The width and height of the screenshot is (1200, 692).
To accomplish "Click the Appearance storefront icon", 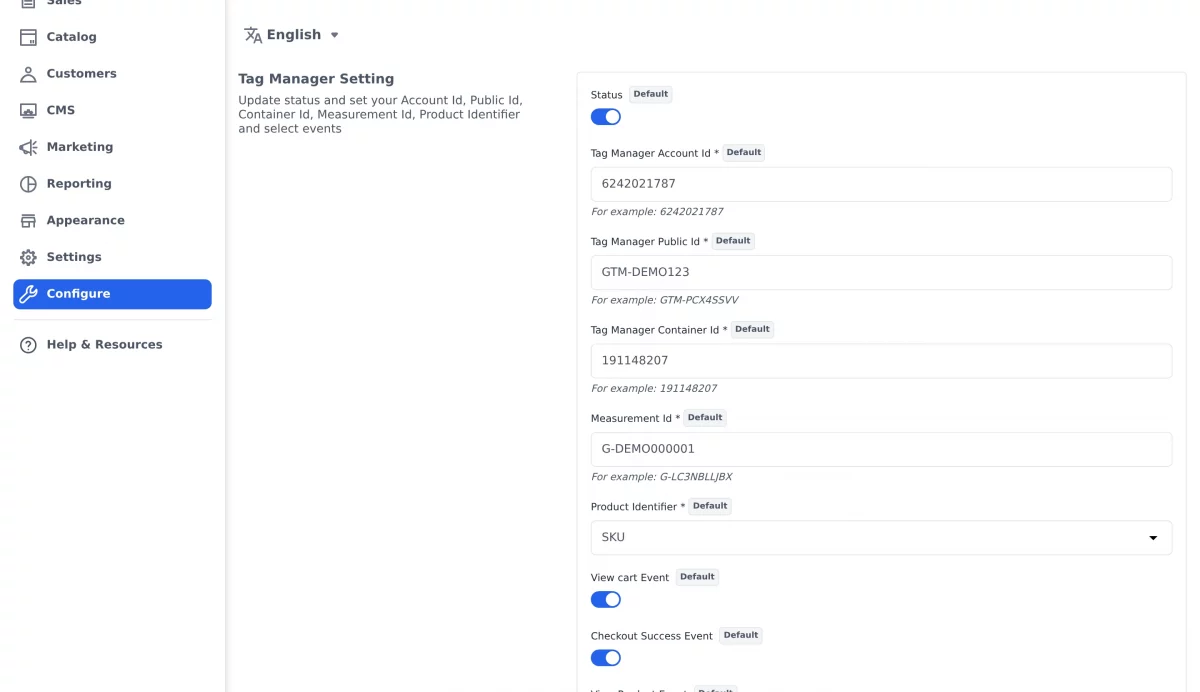I will tap(28, 220).
